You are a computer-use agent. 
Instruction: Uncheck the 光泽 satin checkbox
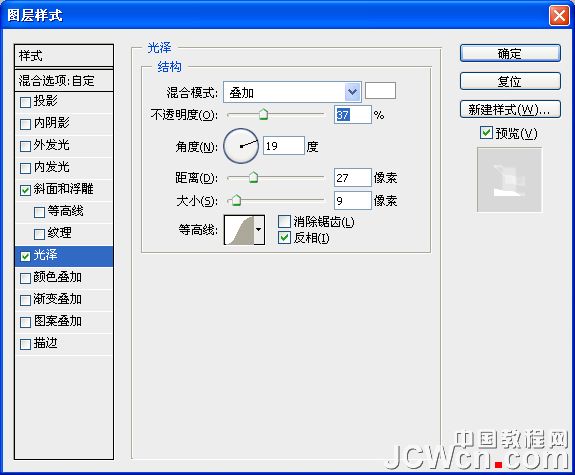pyautogui.click(x=25, y=256)
